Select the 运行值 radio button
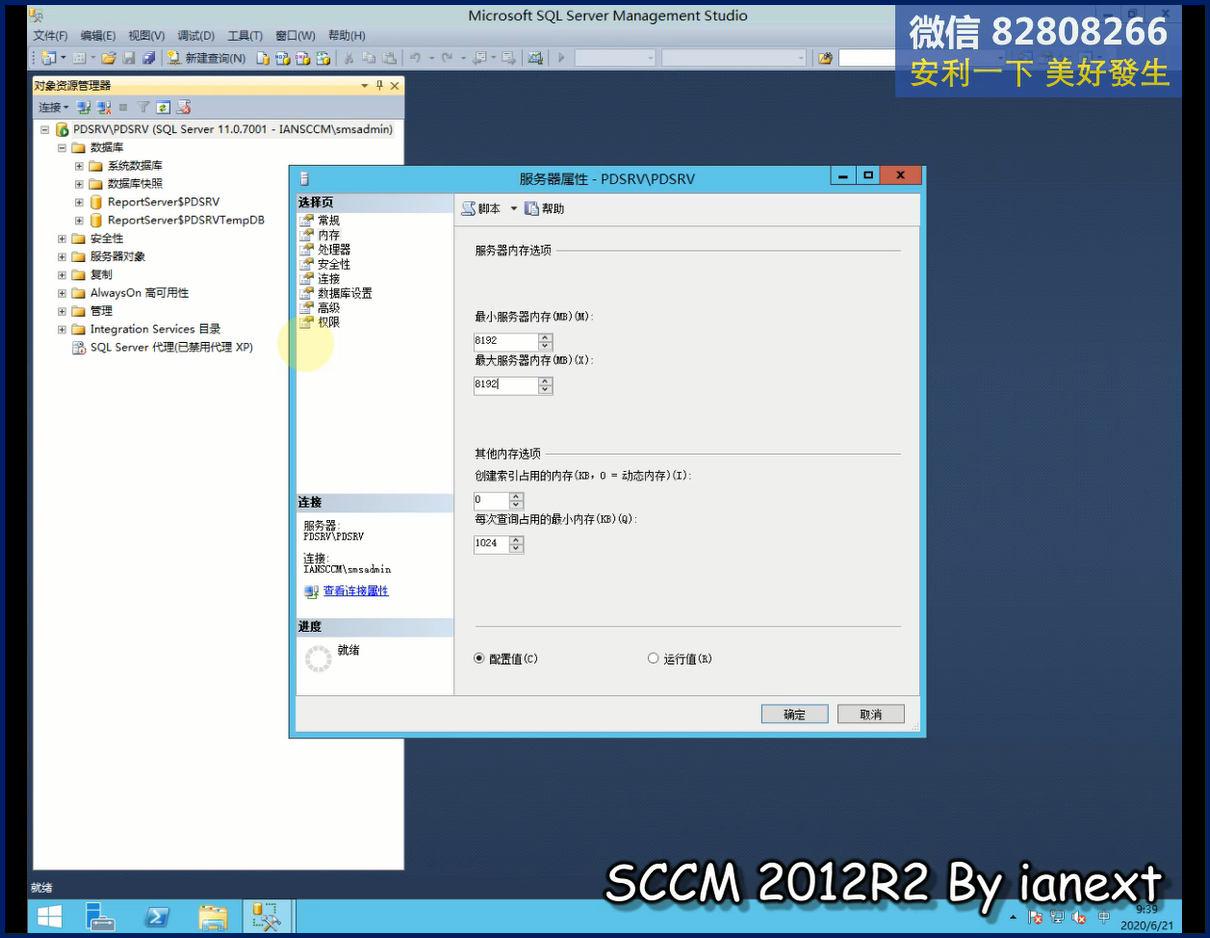Viewport: 1210px width, 938px height. click(654, 658)
